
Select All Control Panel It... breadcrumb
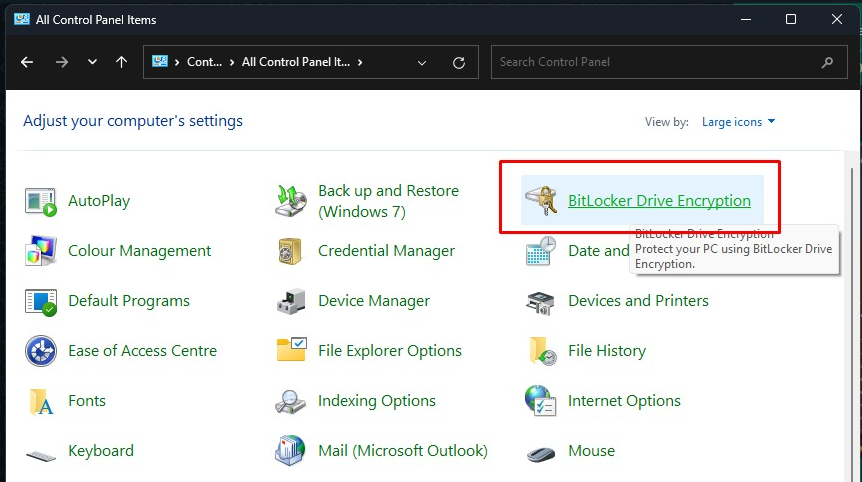(296, 62)
